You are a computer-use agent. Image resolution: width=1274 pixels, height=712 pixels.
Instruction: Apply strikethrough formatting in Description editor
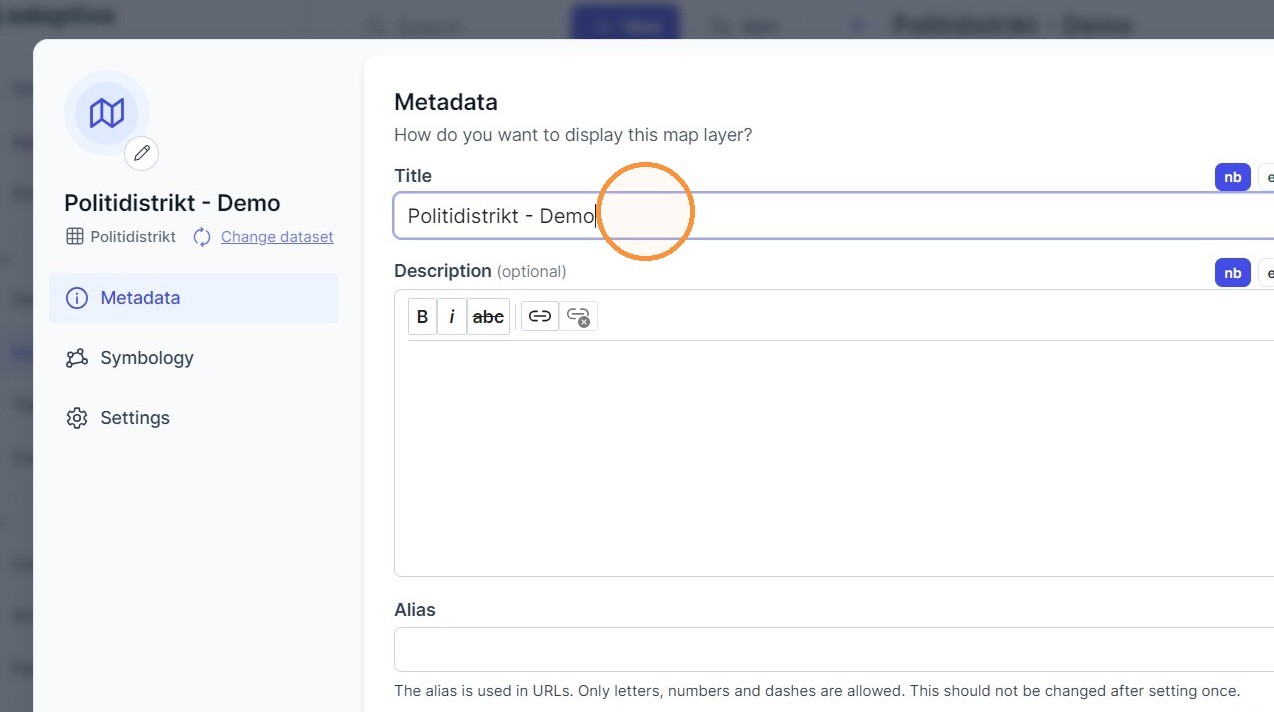point(488,317)
